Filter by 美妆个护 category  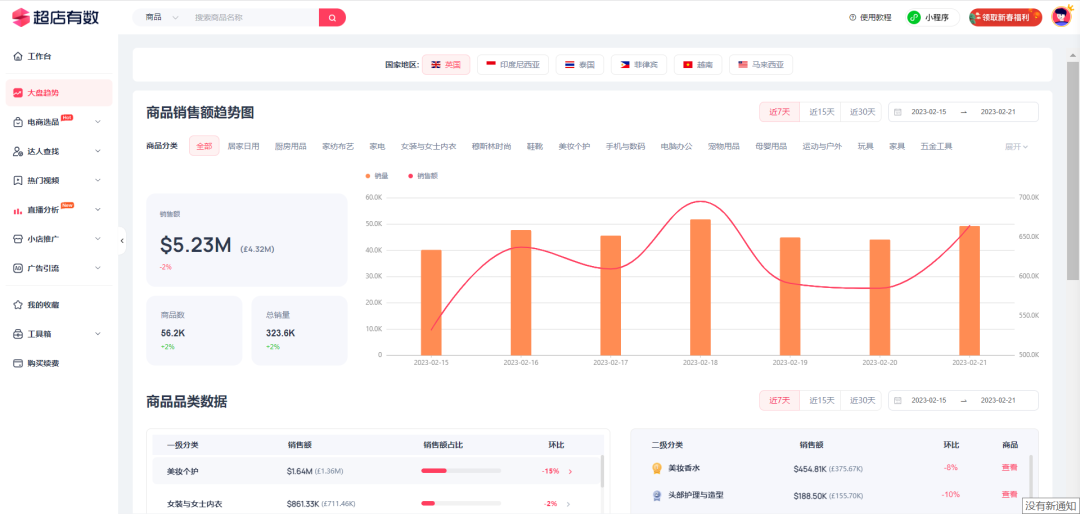574,146
